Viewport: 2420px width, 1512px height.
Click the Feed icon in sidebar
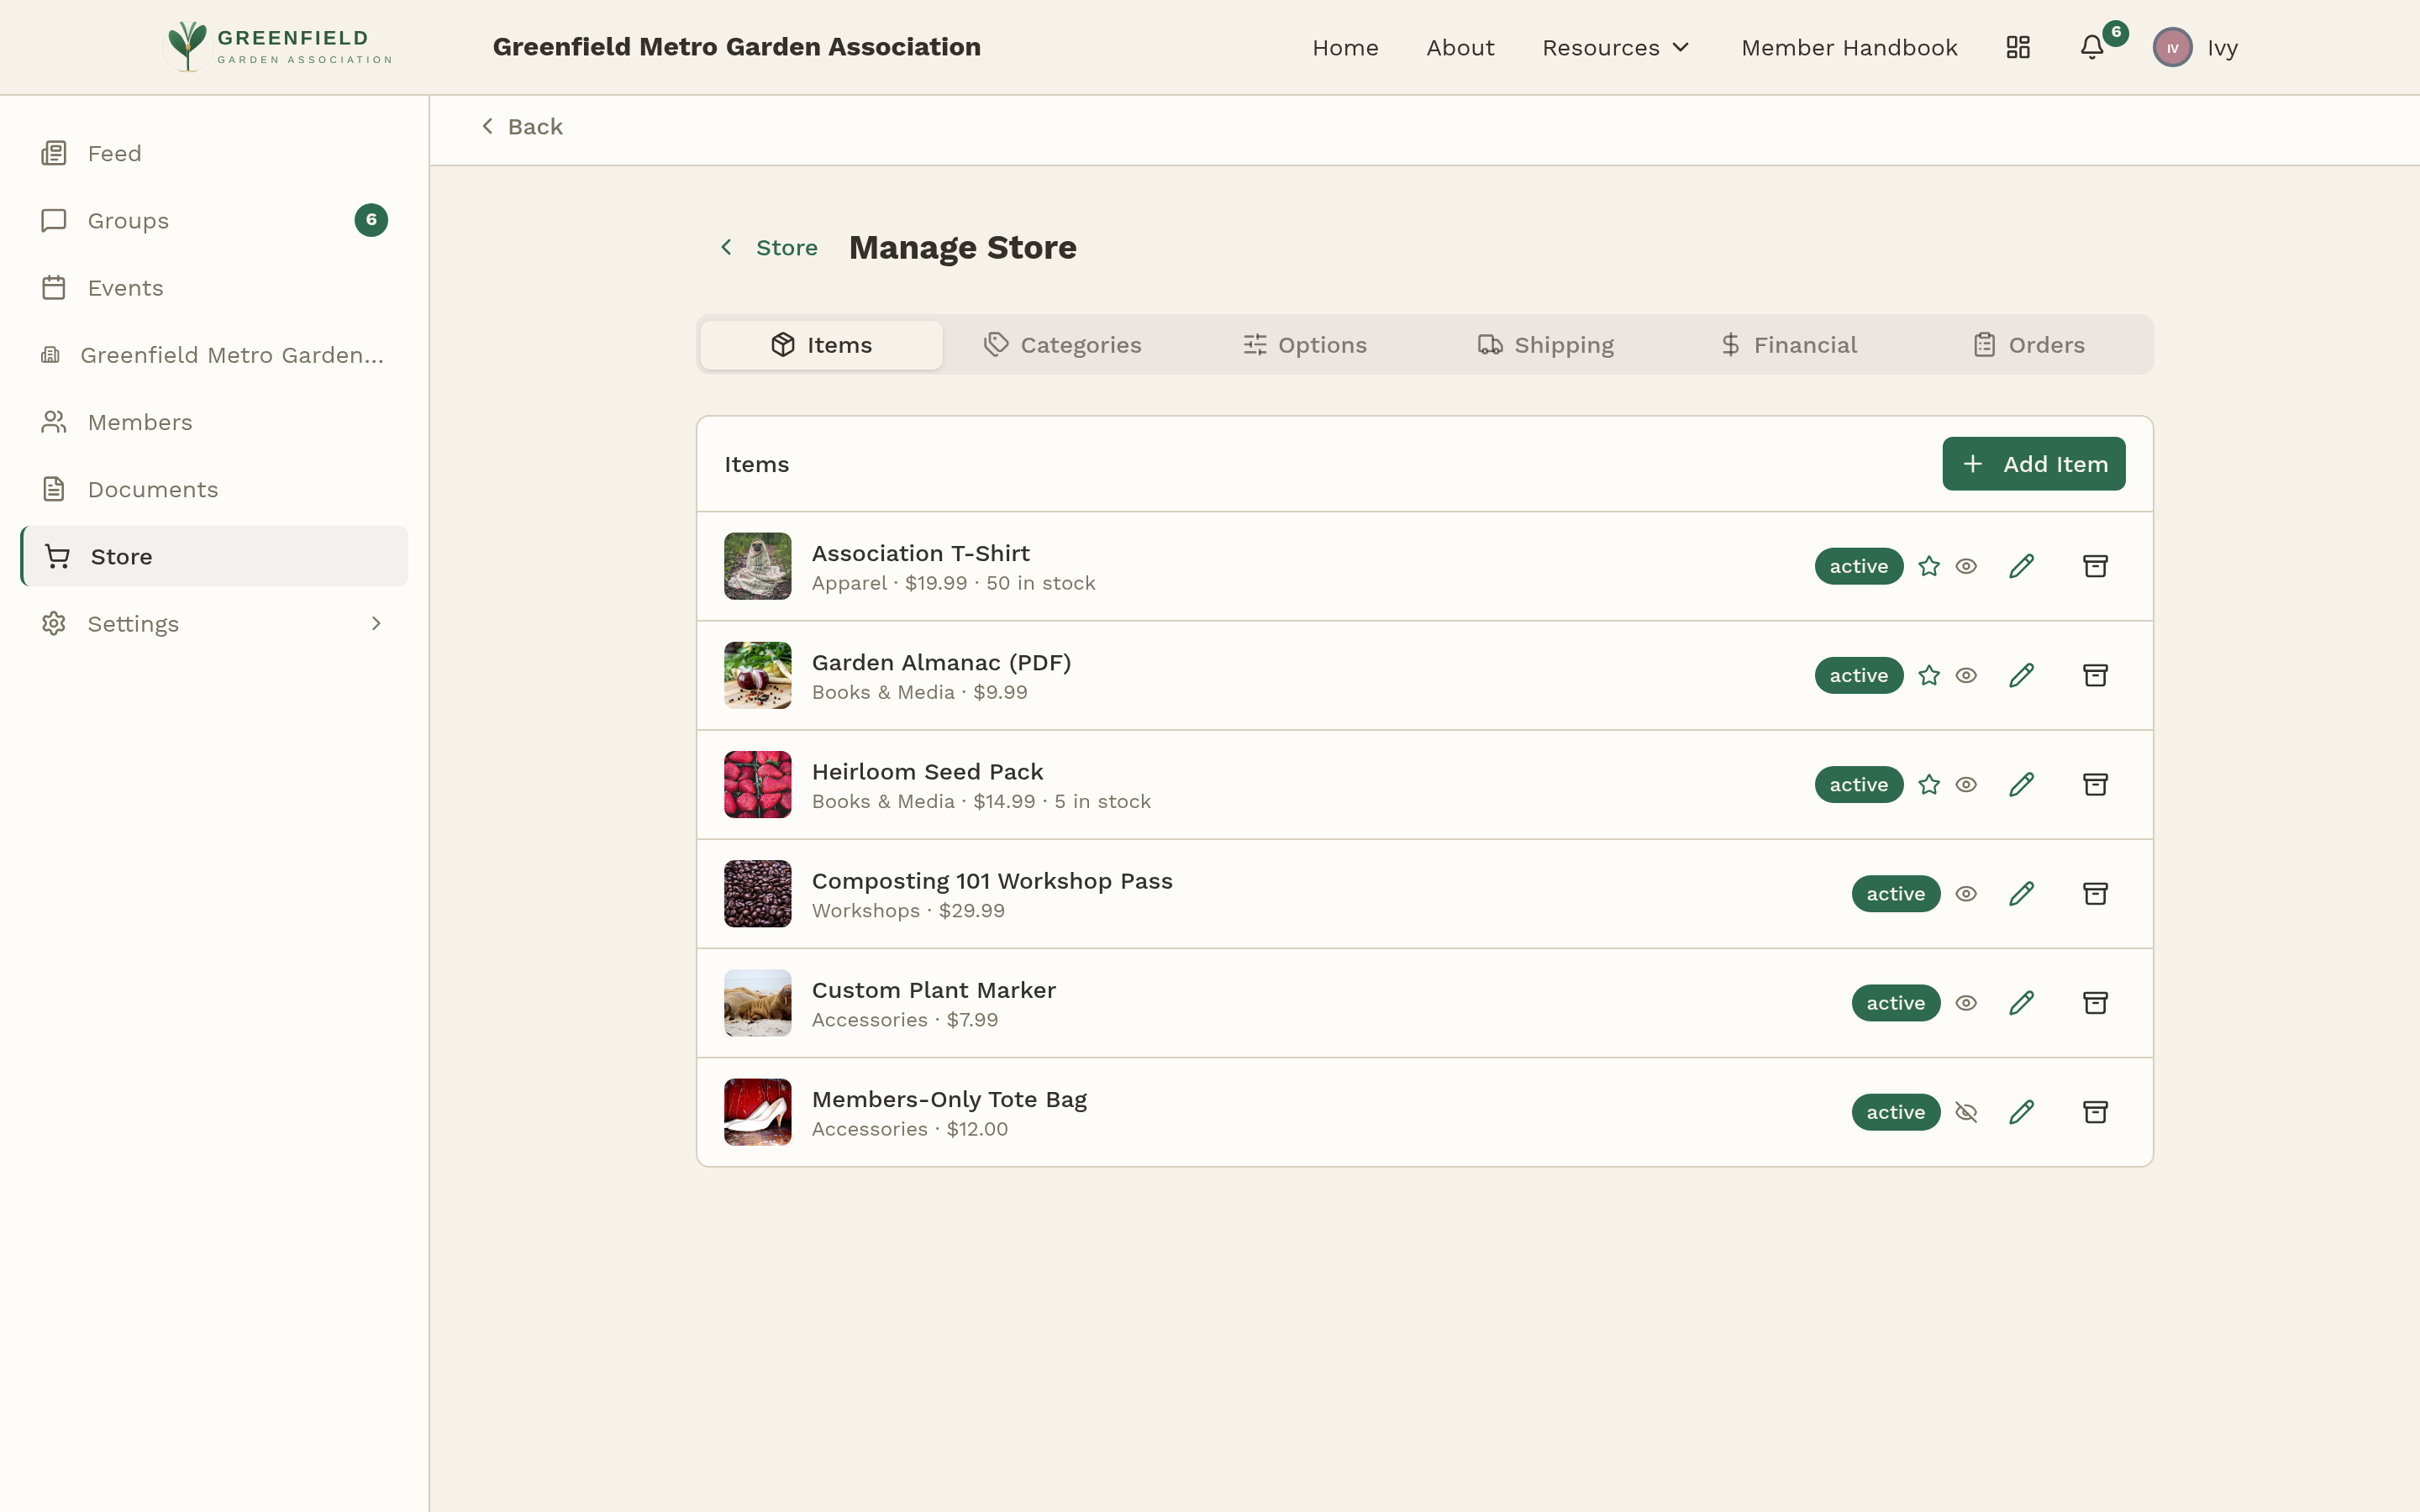pyautogui.click(x=53, y=152)
